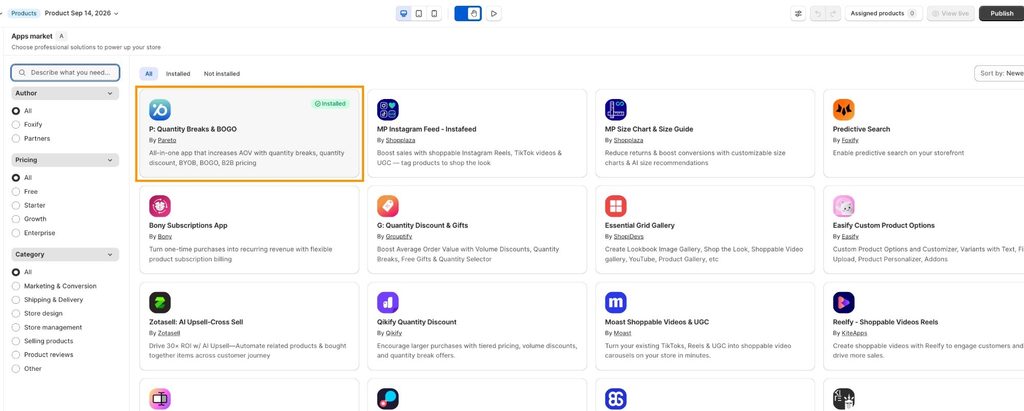Open Assigned products button
1024x411 pixels.
point(884,13)
